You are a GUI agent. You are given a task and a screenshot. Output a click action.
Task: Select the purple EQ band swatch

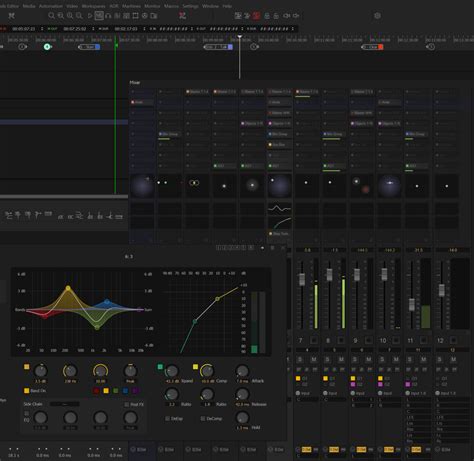[x=135, y=391]
